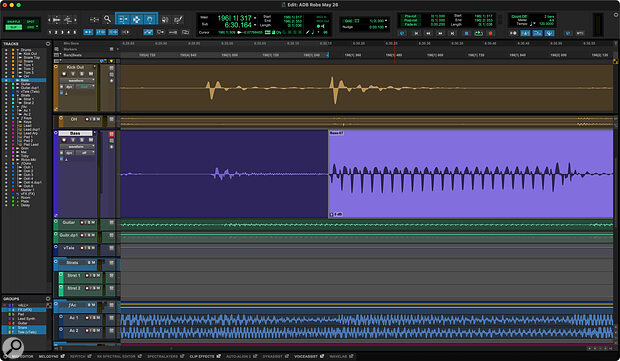Enable Shuffle edit mode
Viewport: 620px width, 361px height.
tap(13, 22)
